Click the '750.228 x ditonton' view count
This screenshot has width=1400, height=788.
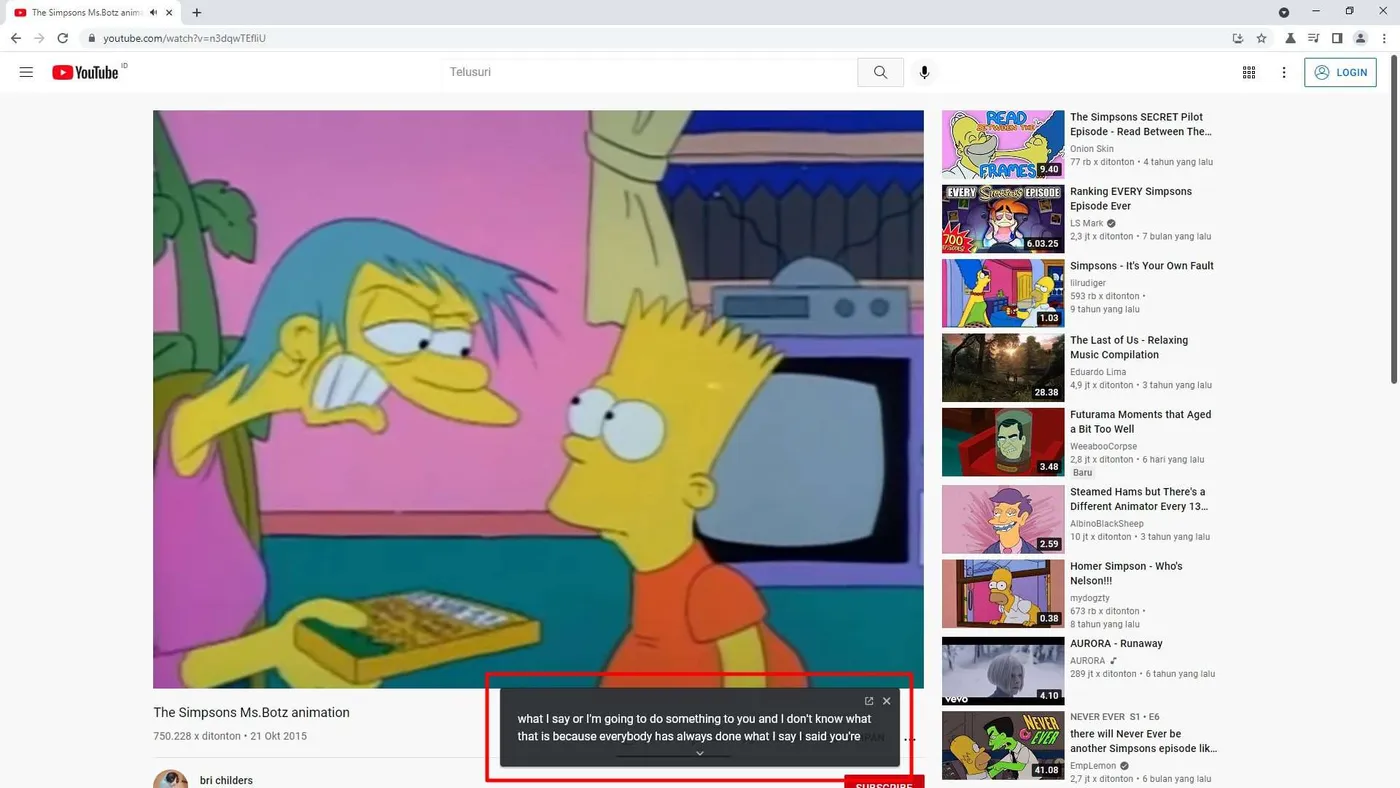197,736
